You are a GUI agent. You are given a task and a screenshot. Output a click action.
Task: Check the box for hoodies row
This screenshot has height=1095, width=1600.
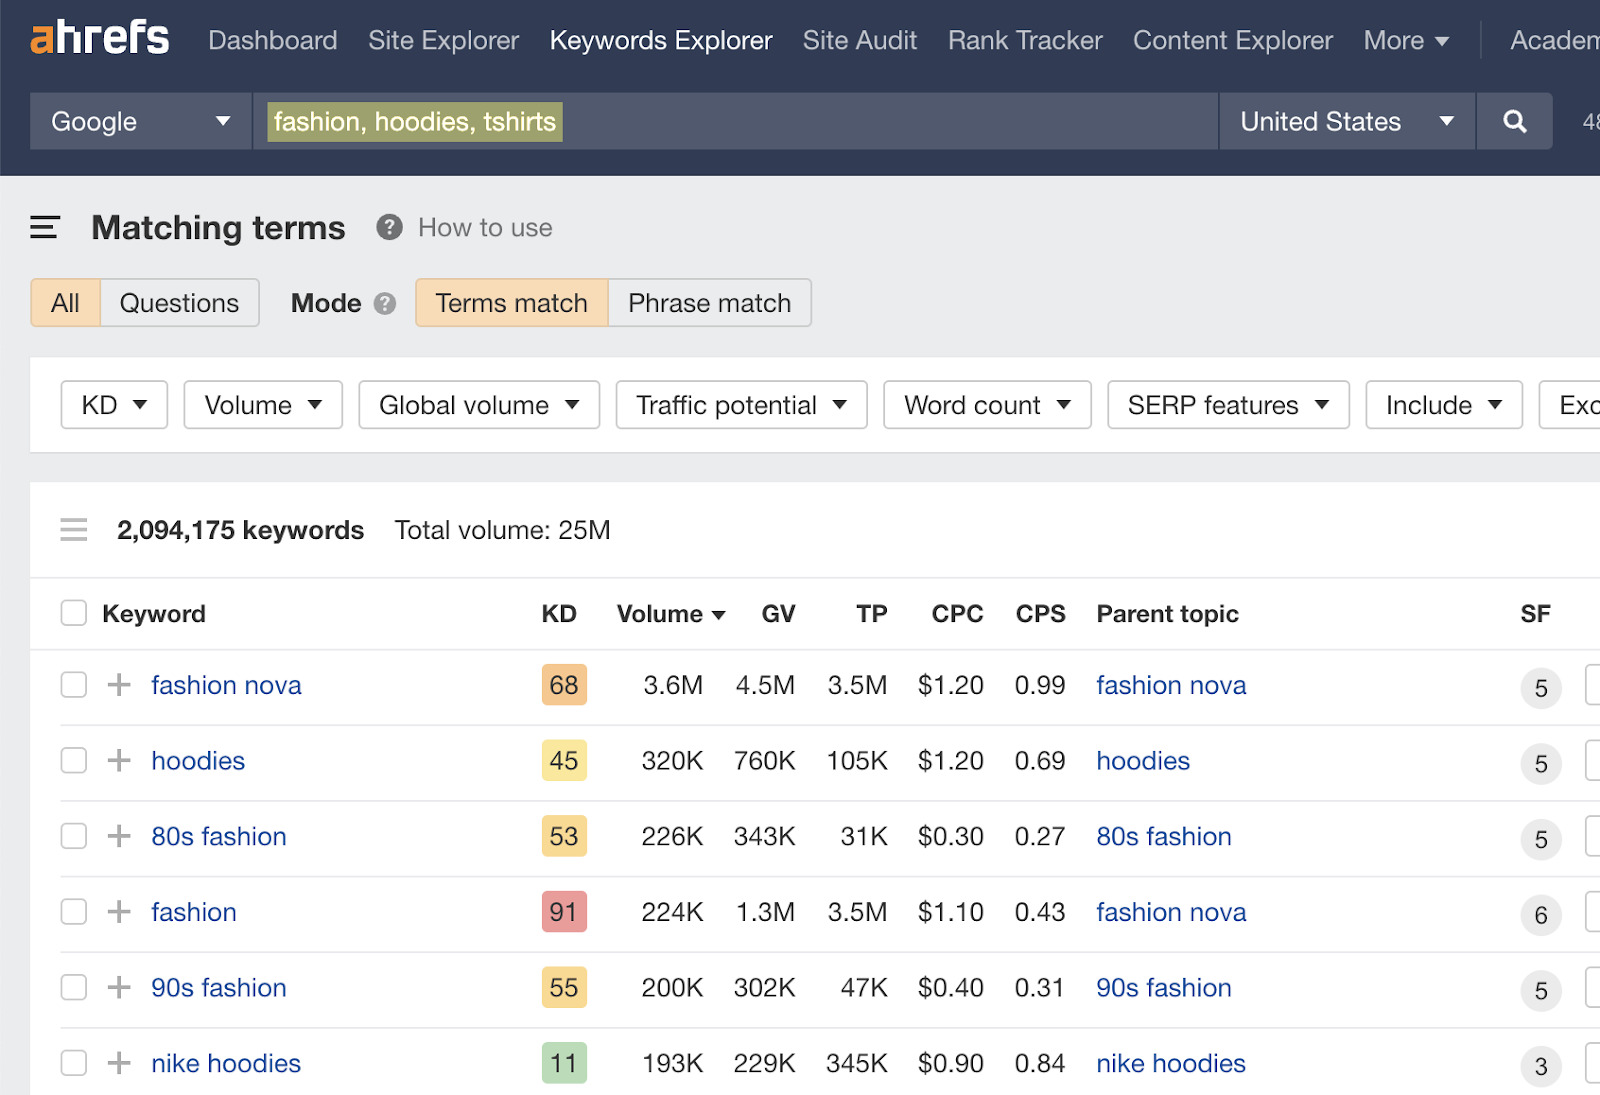74,761
